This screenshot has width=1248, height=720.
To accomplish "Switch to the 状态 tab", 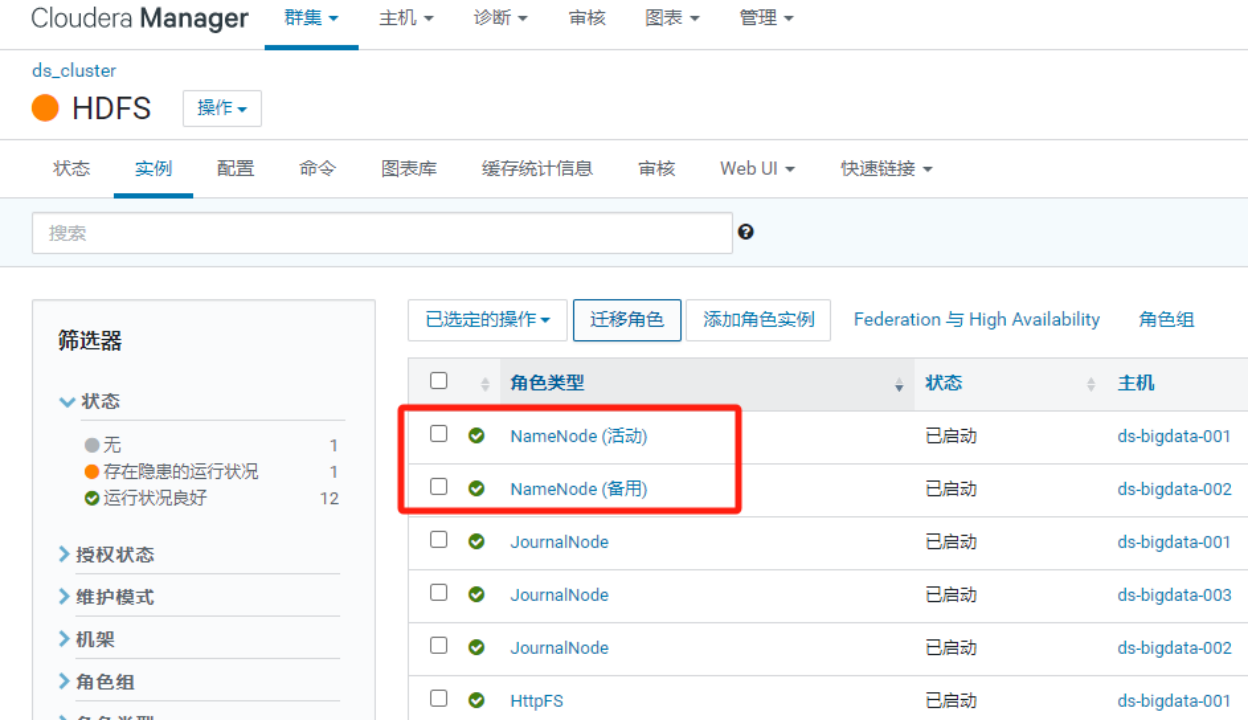I will point(71,169).
